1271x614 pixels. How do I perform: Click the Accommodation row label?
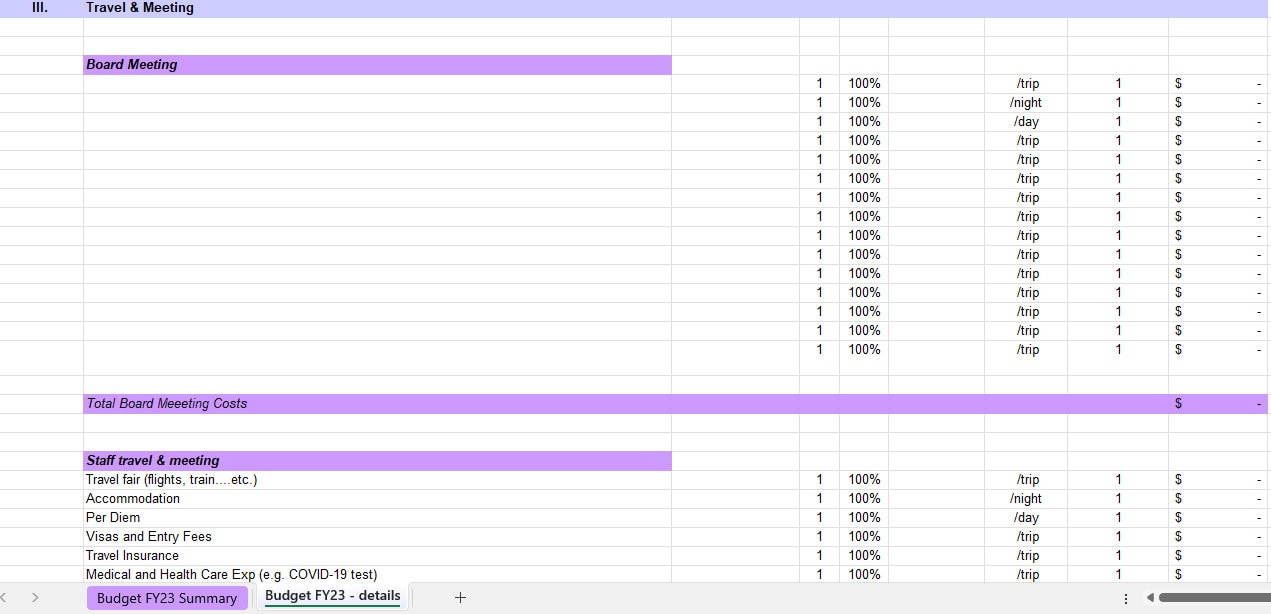coord(133,498)
